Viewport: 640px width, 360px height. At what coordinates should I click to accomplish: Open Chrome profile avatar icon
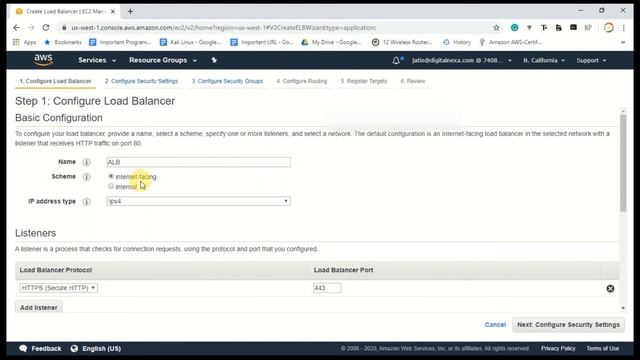click(x=609, y=28)
